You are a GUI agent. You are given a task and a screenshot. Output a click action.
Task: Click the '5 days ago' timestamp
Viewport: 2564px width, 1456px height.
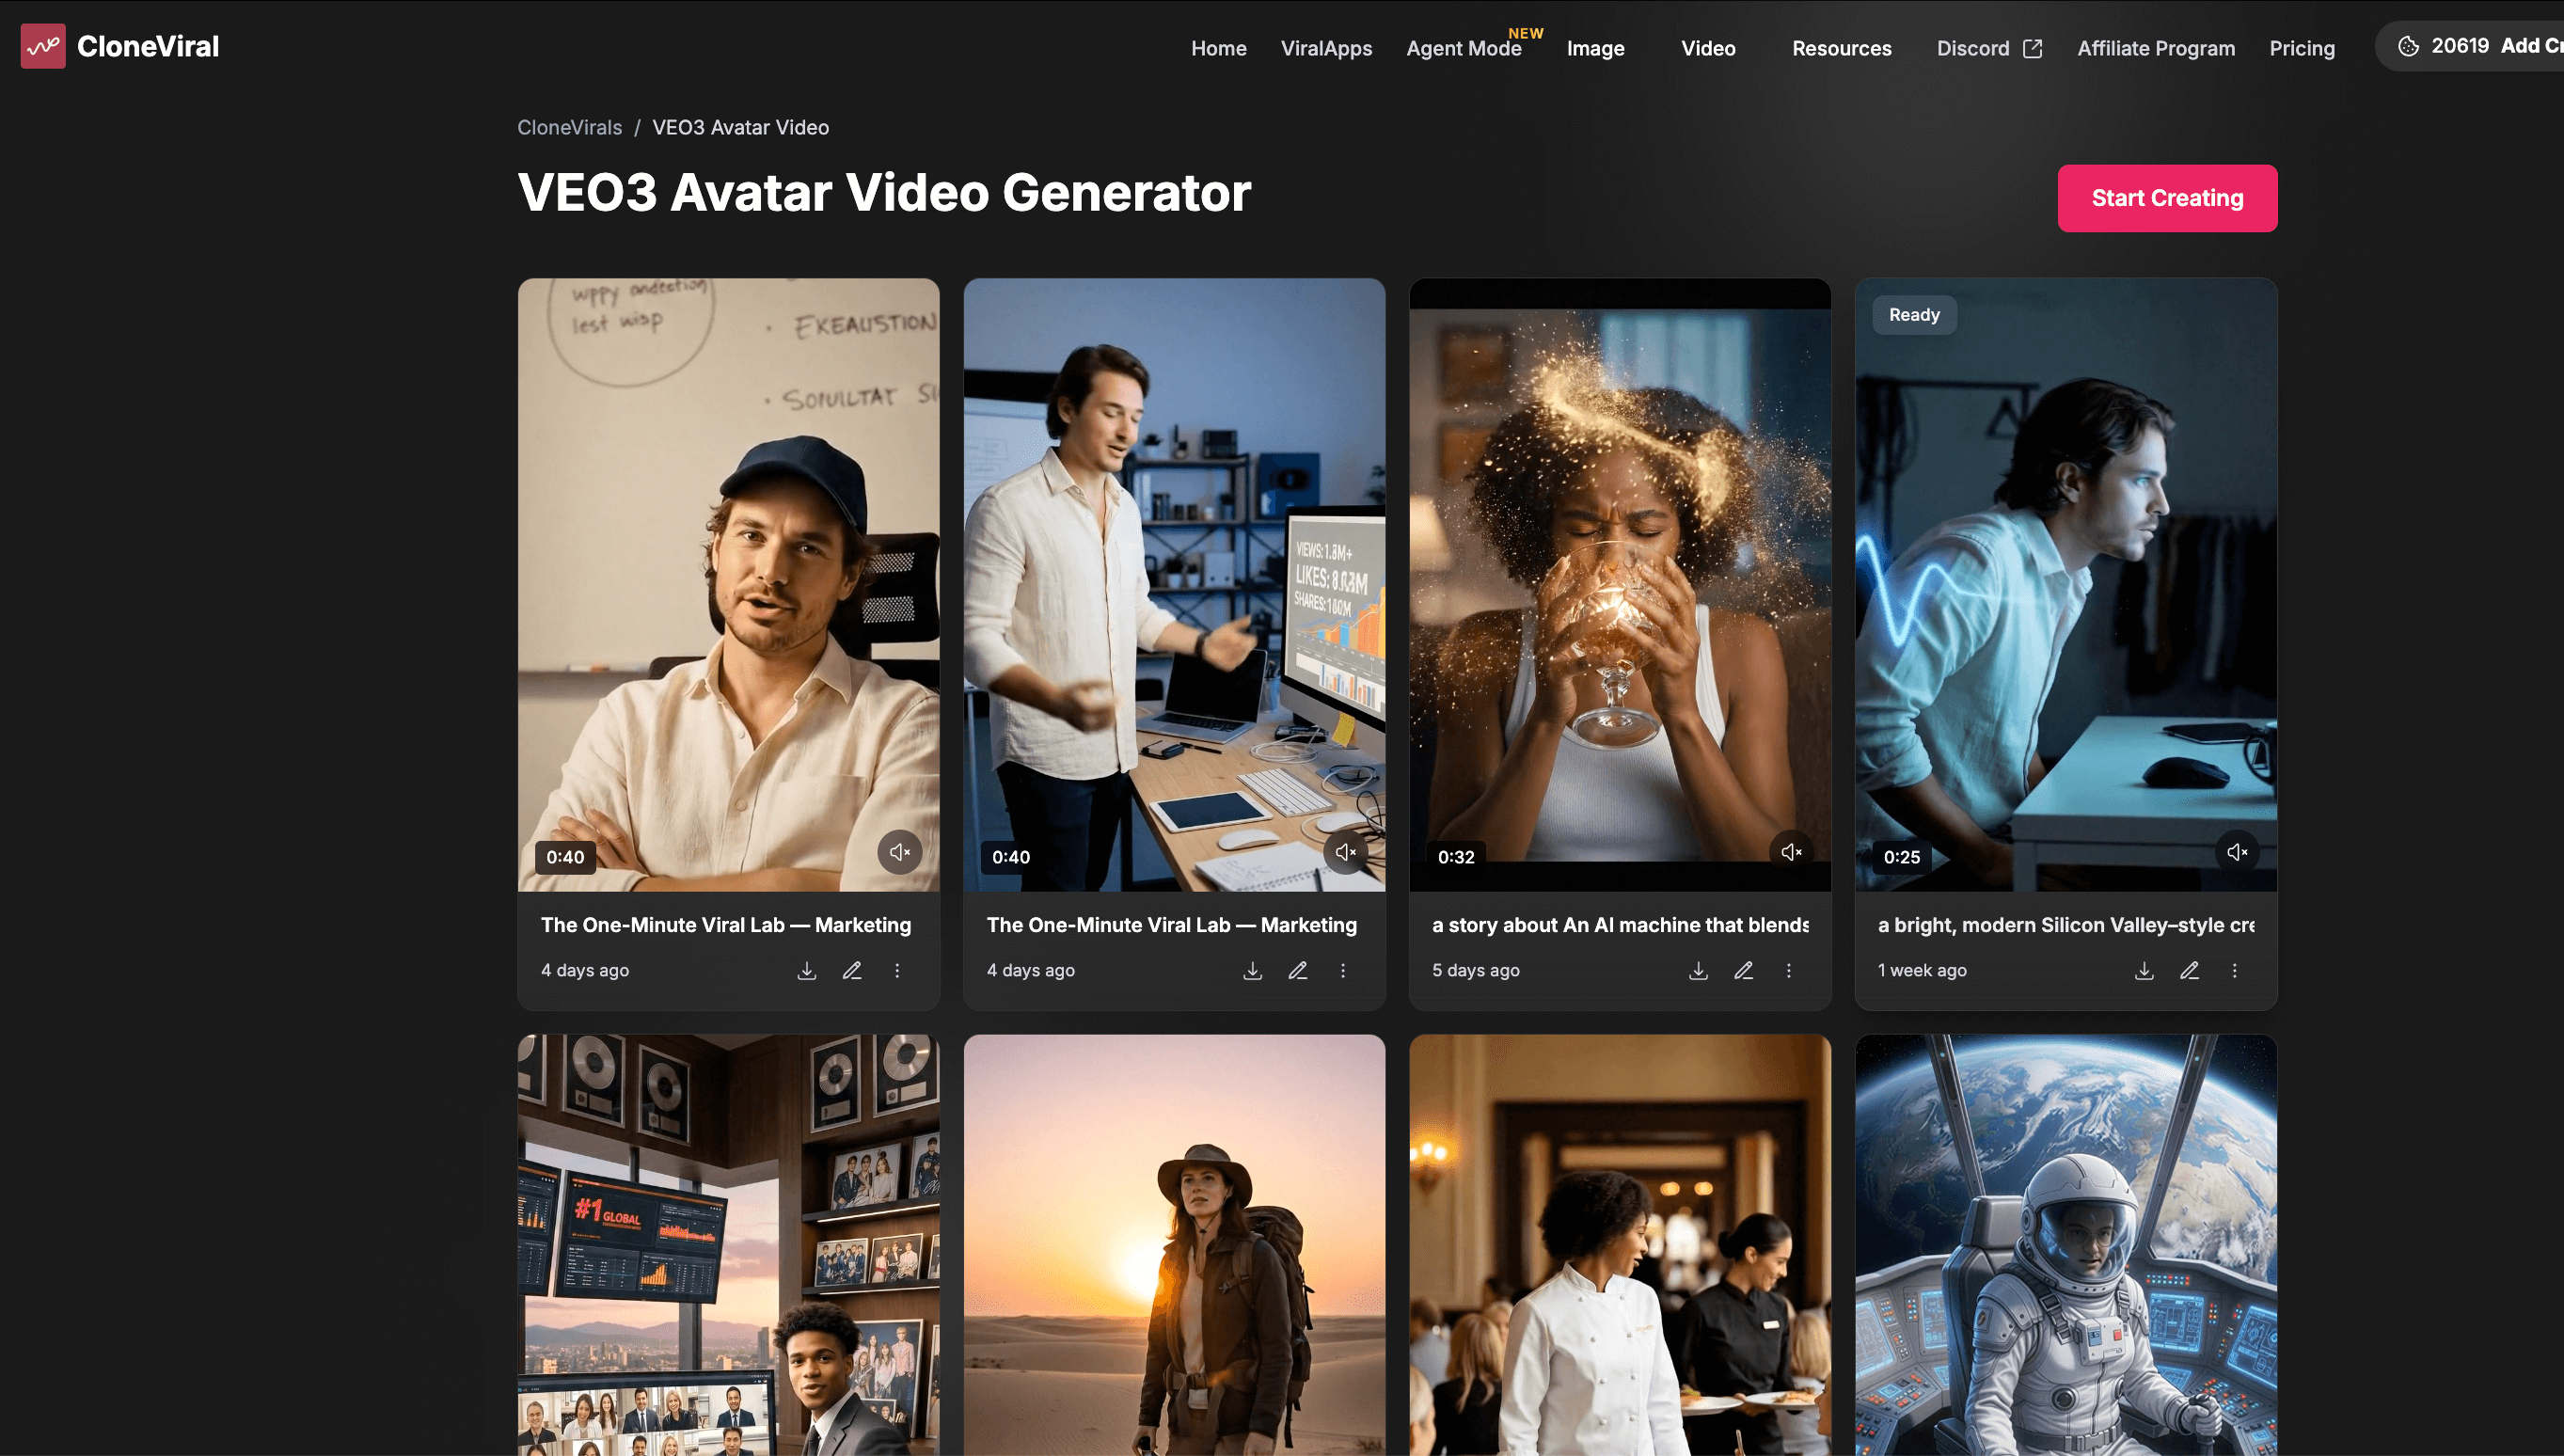pyautogui.click(x=1476, y=971)
